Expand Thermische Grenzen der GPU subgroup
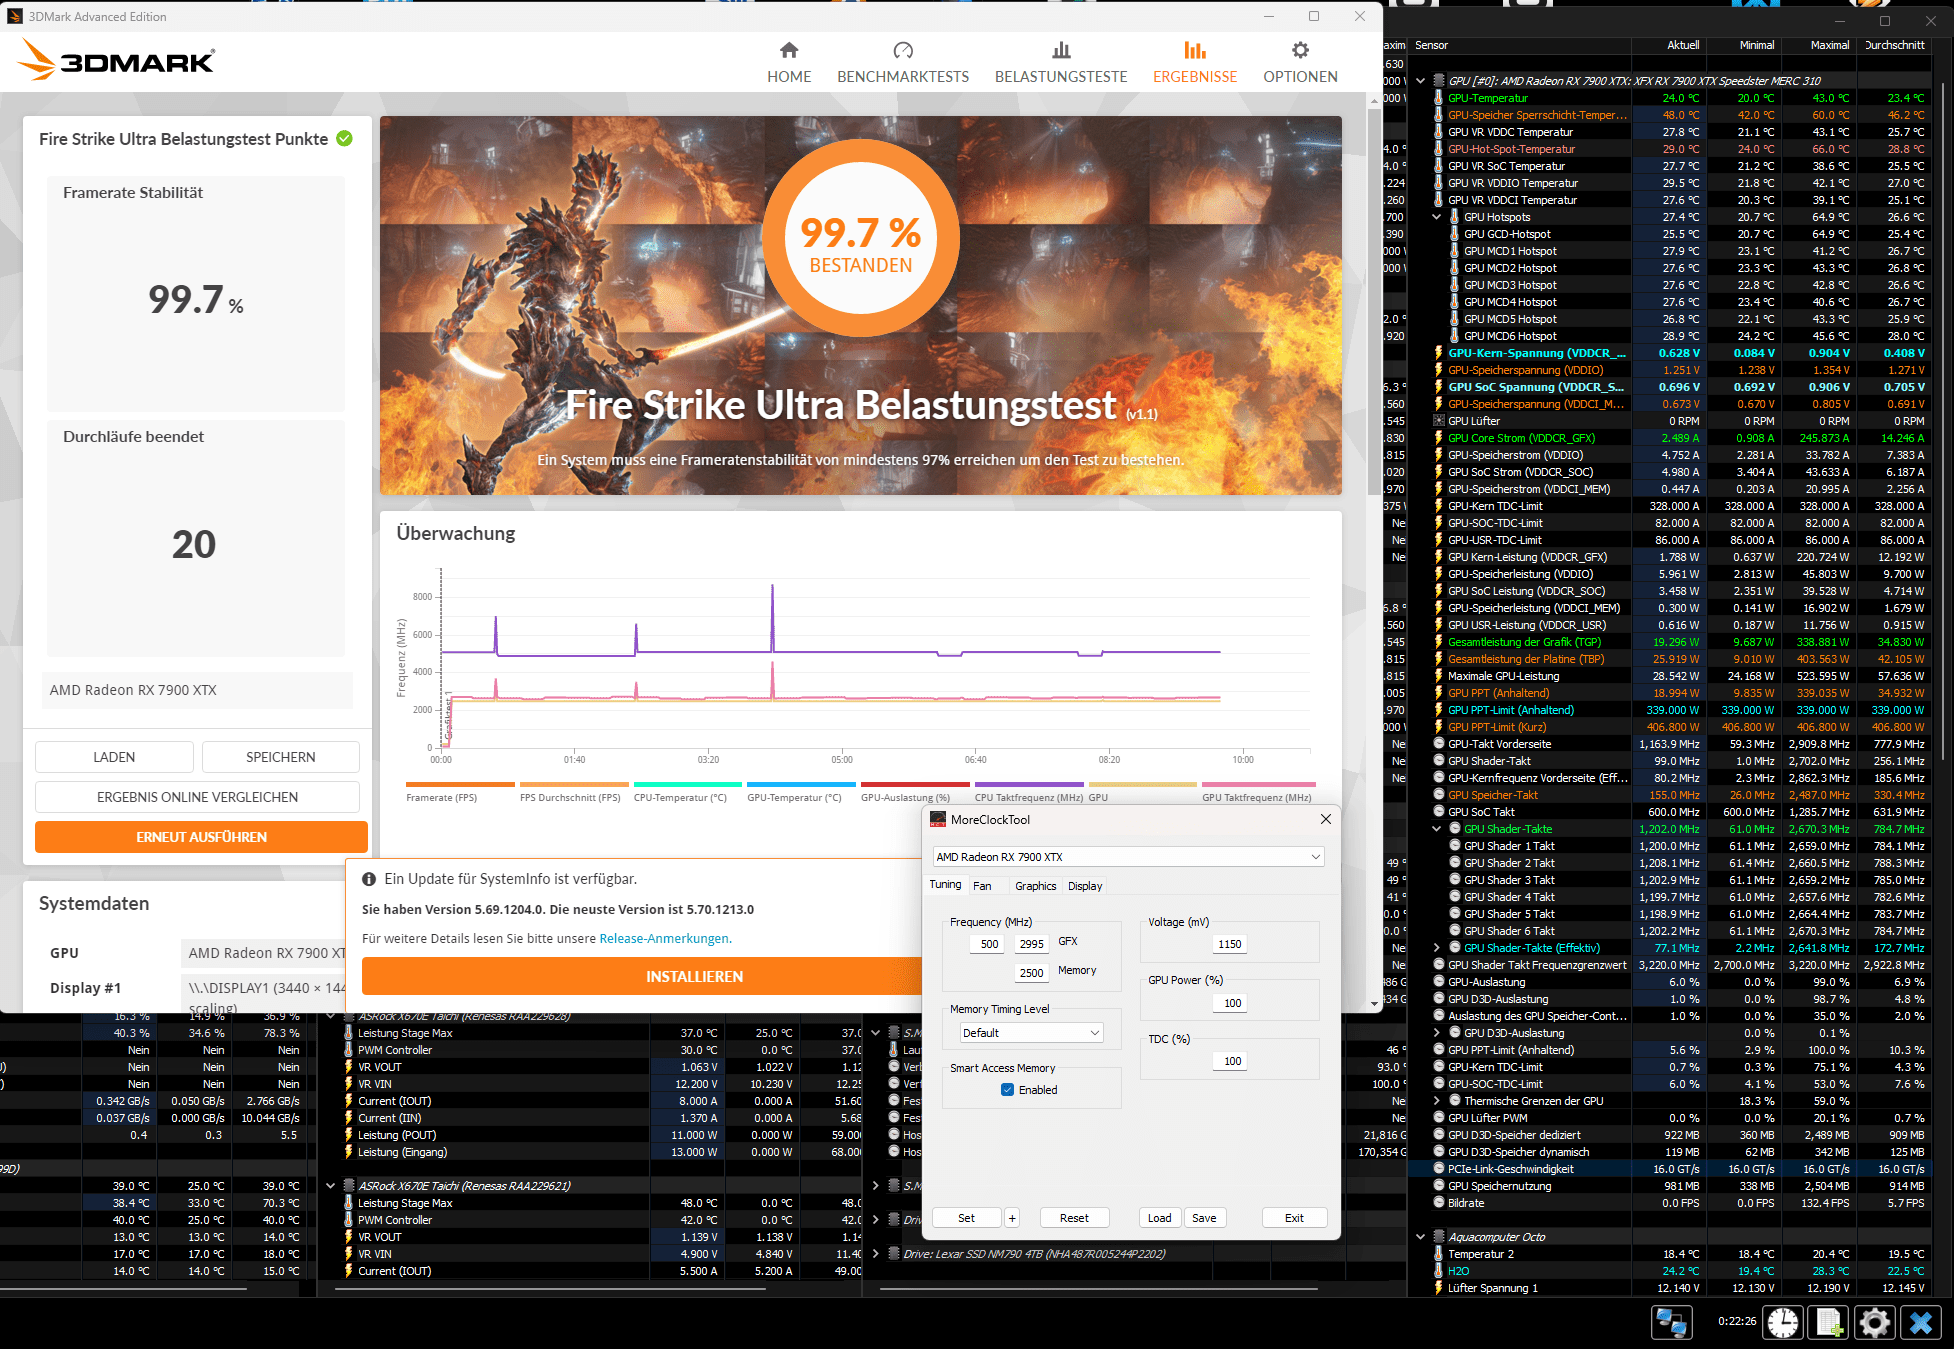This screenshot has height=1349, width=1954. click(x=1437, y=1101)
